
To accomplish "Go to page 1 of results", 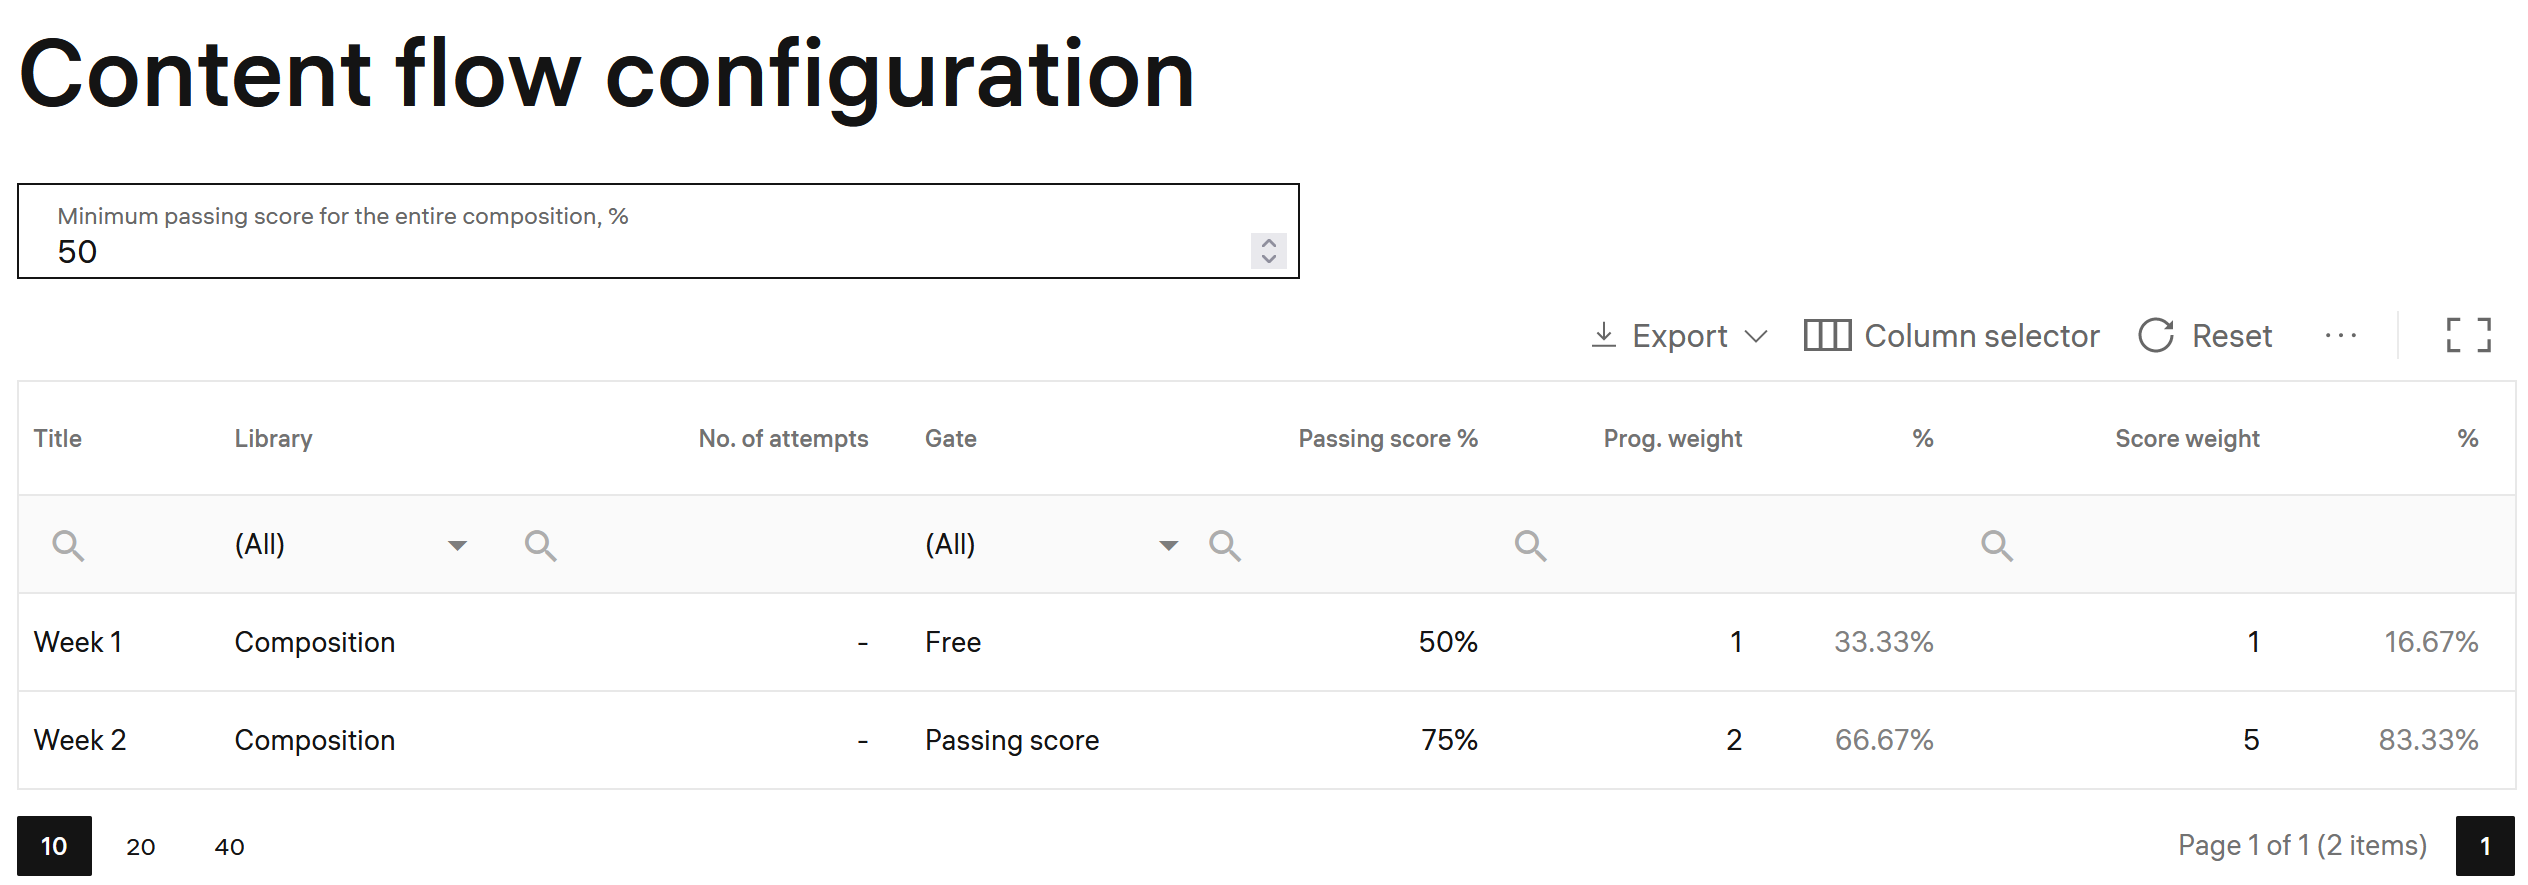I will 2485,846.
